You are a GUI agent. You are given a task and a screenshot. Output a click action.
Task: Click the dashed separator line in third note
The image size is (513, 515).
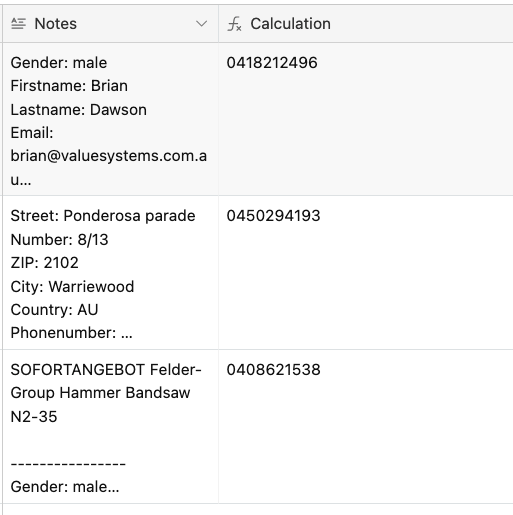pos(68,464)
